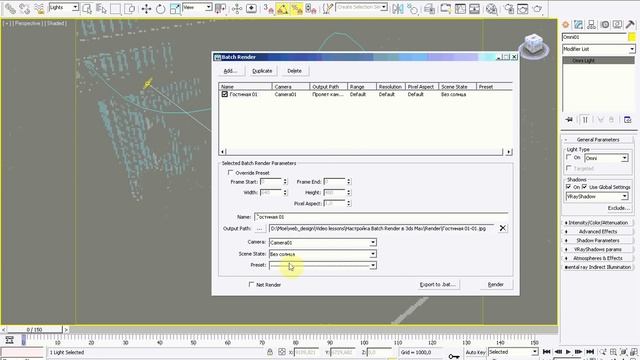
Task: Open the Material Editor icon
Action: point(492,9)
